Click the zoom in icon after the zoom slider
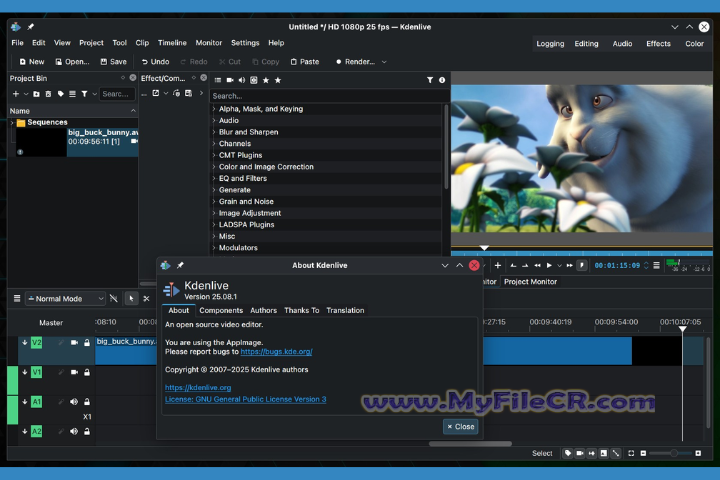The width and height of the screenshot is (720, 480). (698, 453)
